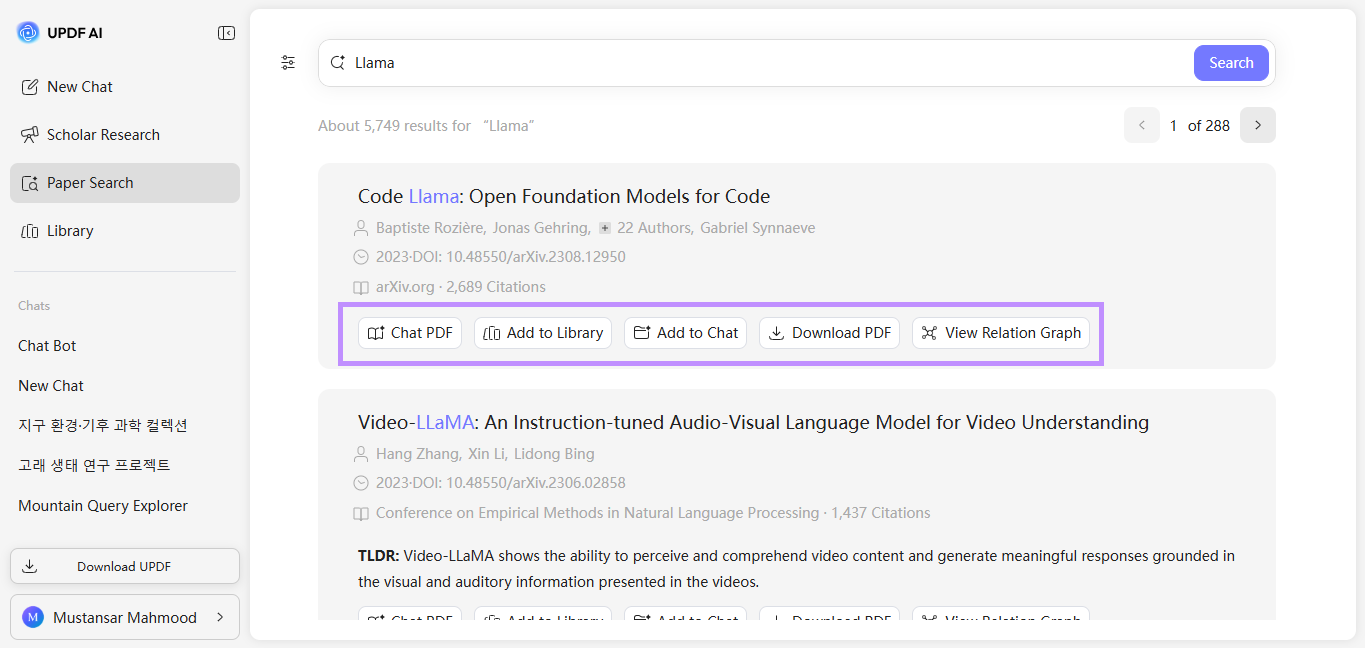Click DOI 10.48550/arXiv.2306.02858 text
1365x648 pixels.
[517, 483]
